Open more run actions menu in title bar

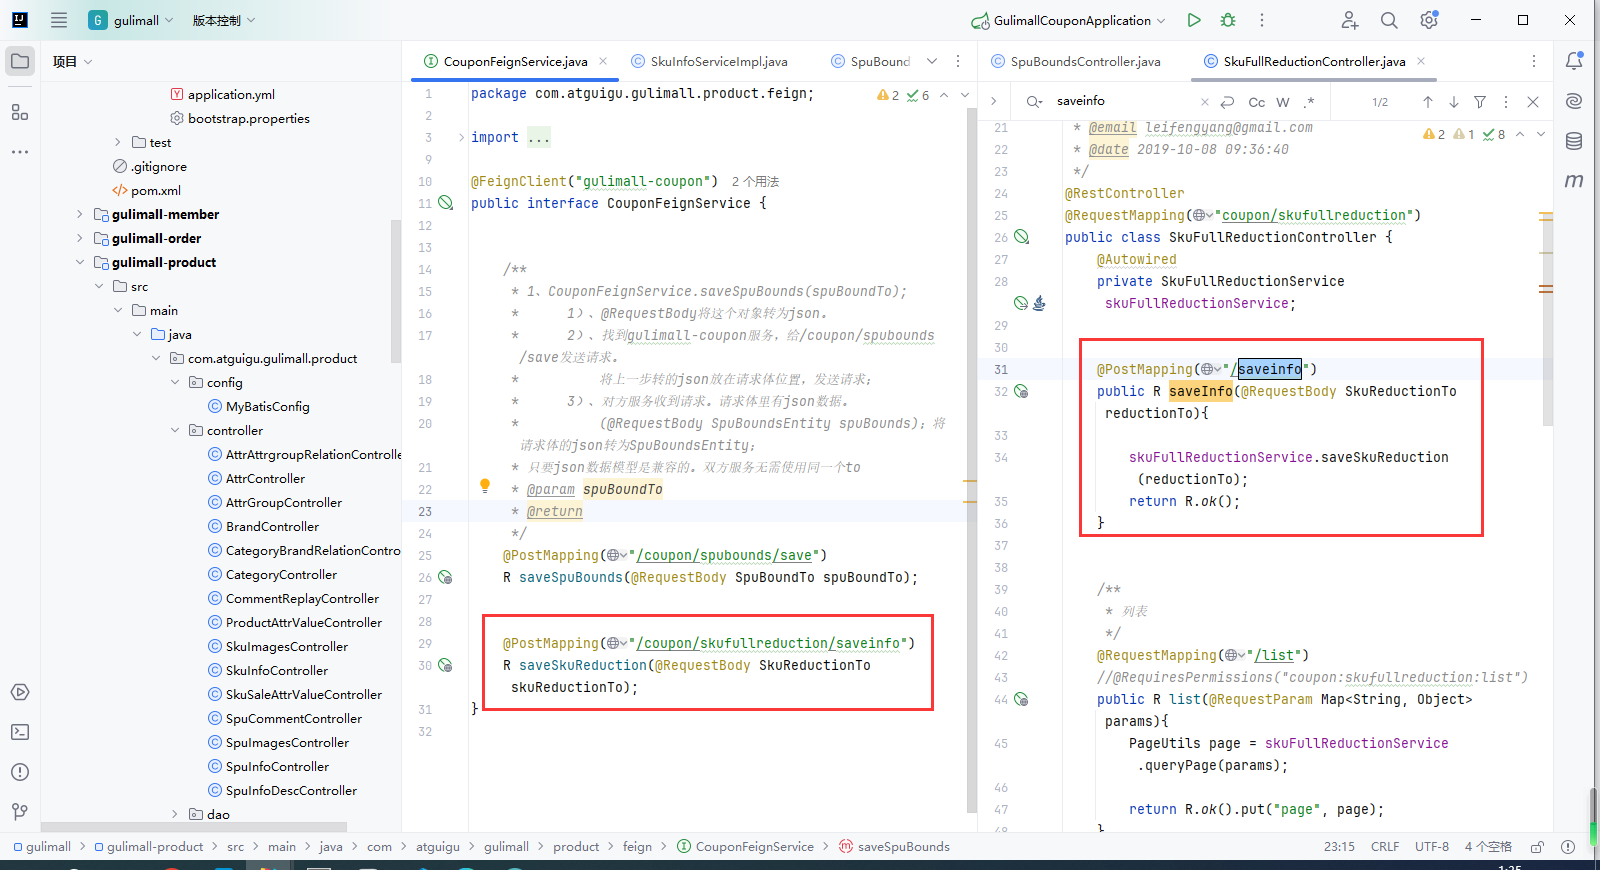pyautogui.click(x=1262, y=20)
